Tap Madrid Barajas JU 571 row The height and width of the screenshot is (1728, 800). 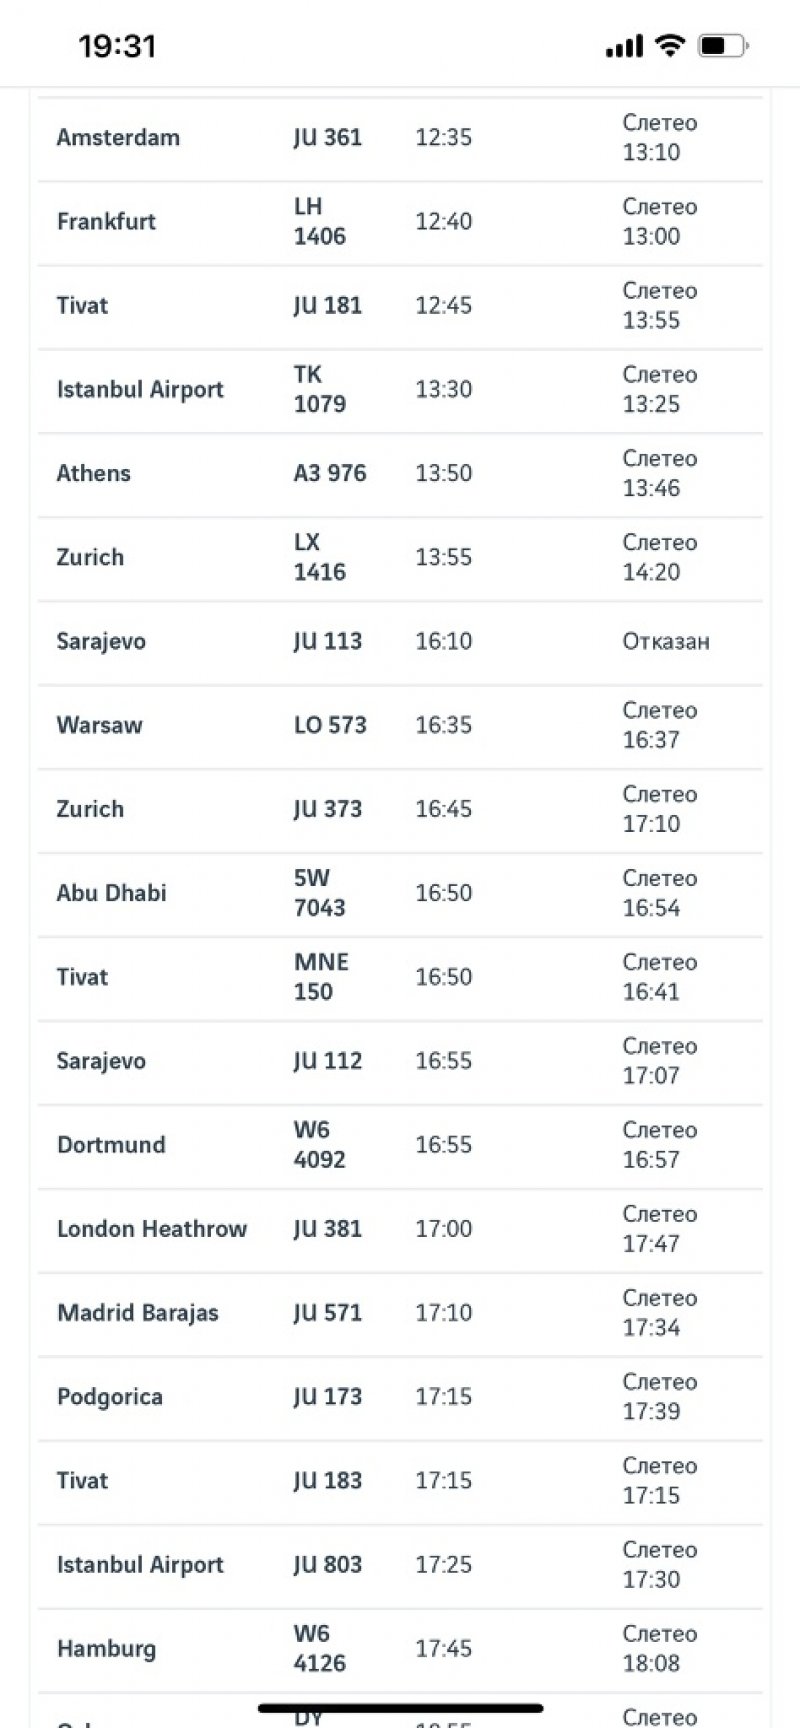pyautogui.click(x=400, y=1315)
